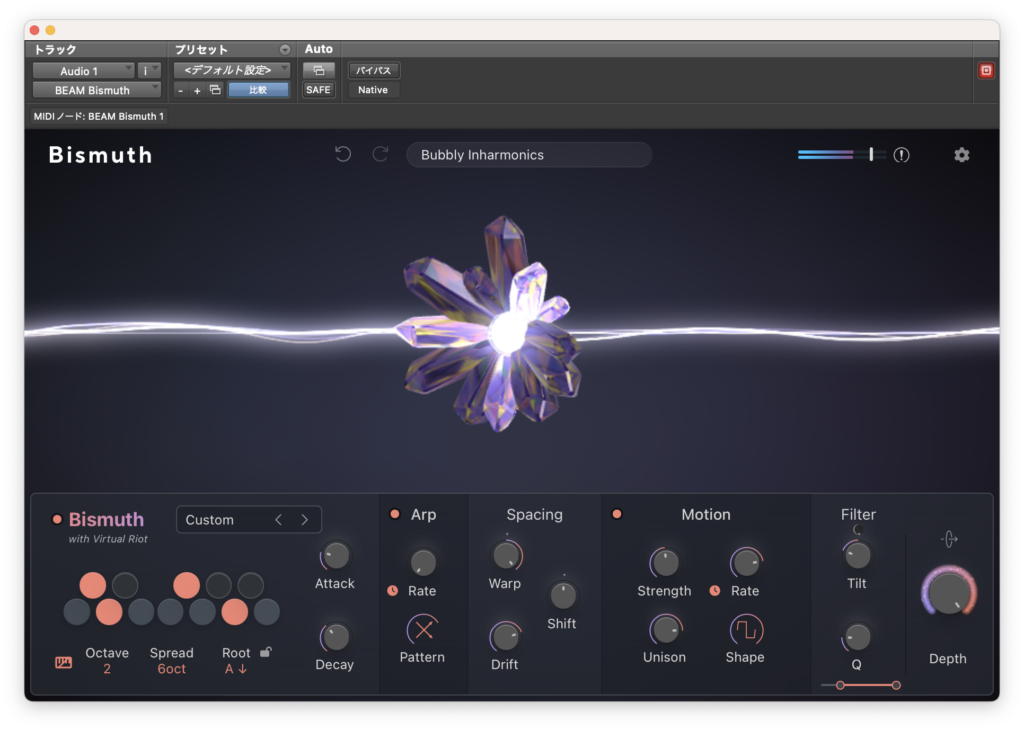This screenshot has width=1024, height=730.
Task: Click the red target plug-in button top right
Action: [x=986, y=71]
